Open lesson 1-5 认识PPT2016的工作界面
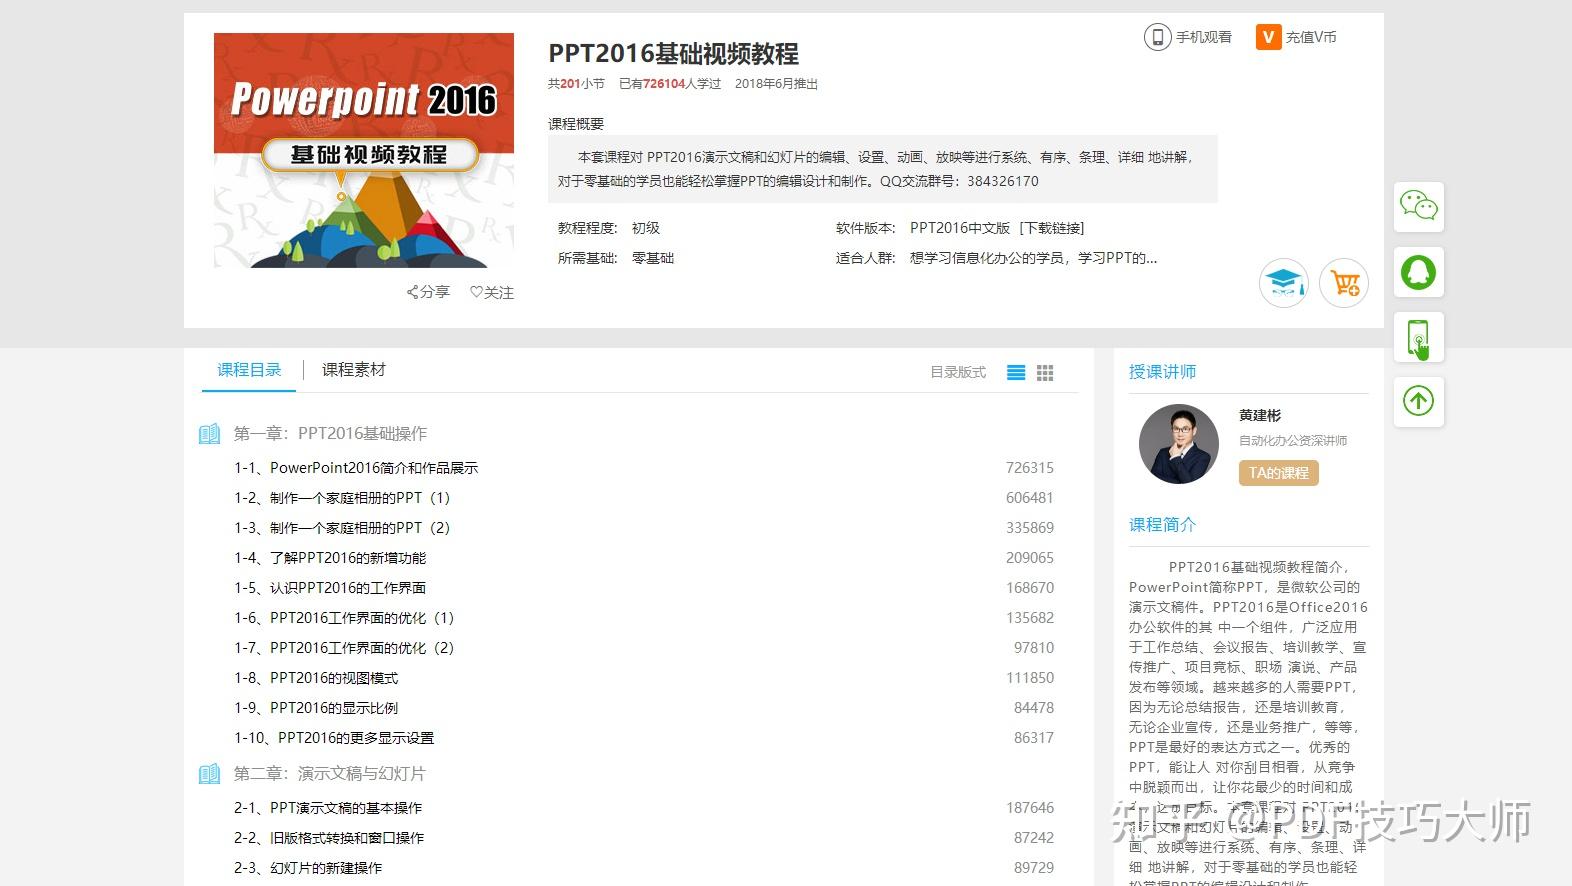 [x=330, y=588]
